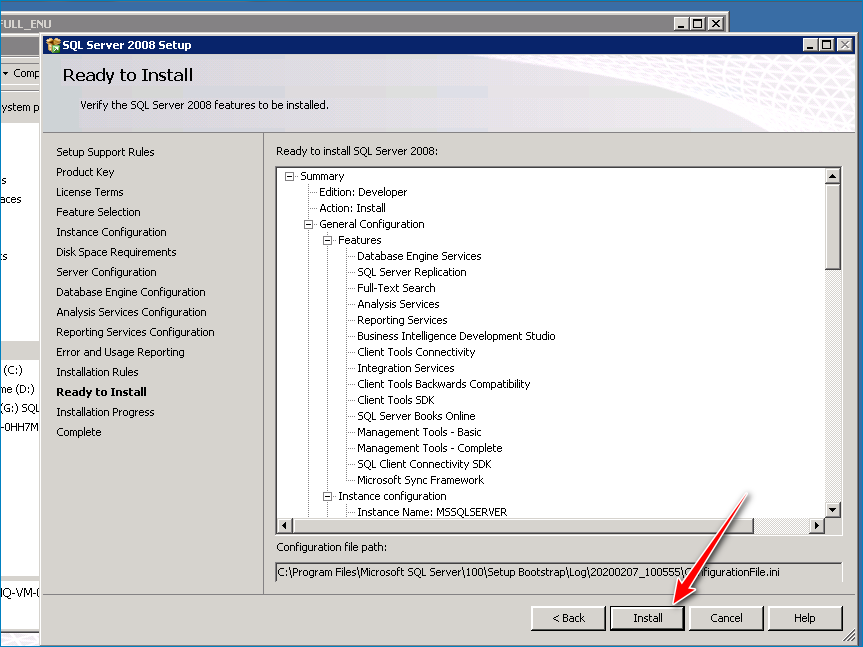Select Edition: Developer tree item
Image resolution: width=863 pixels, height=647 pixels.
tap(363, 193)
